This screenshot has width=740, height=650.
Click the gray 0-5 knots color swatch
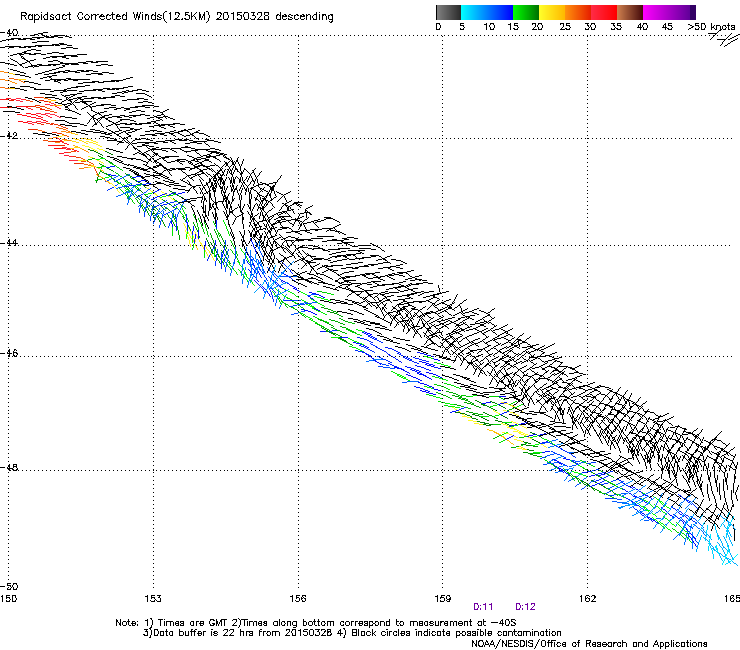pos(448,12)
